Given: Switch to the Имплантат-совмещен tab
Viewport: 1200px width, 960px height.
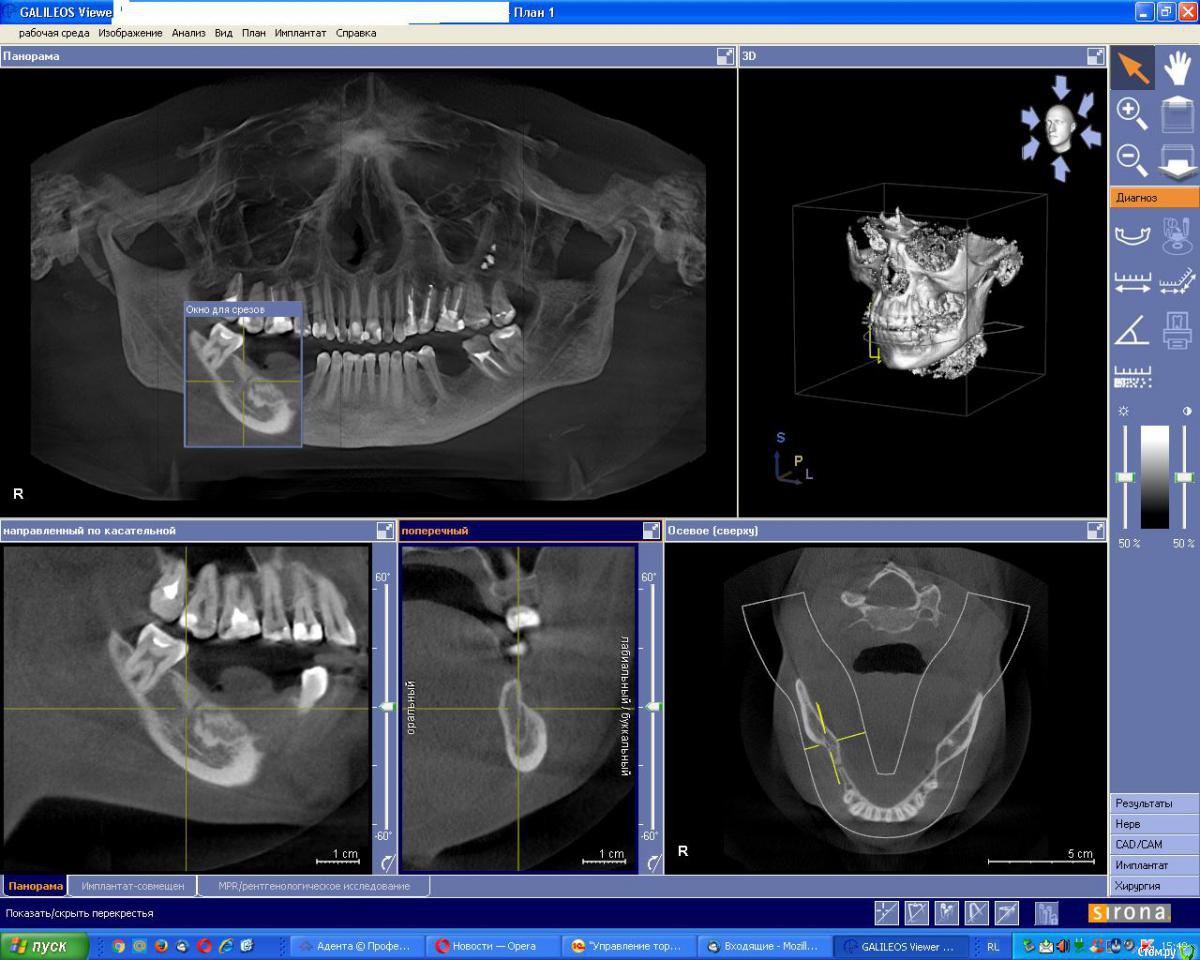Looking at the screenshot, I should tap(132, 886).
